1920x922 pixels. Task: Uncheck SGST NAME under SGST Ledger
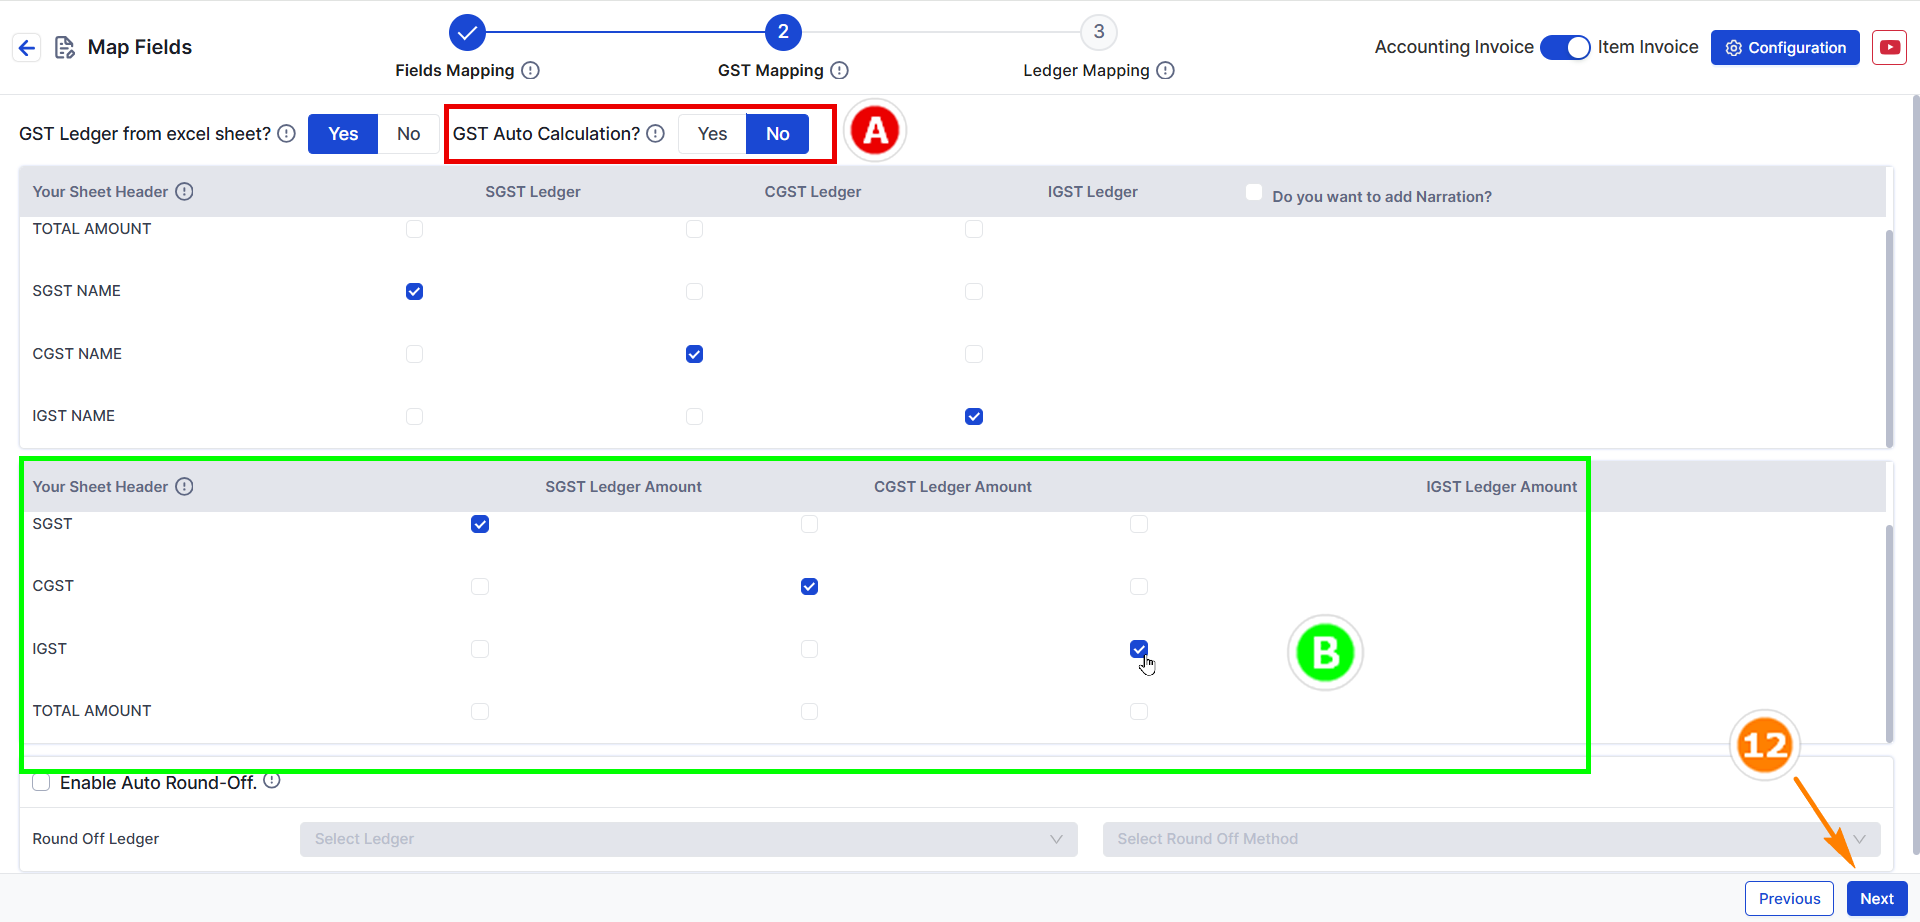tap(414, 291)
